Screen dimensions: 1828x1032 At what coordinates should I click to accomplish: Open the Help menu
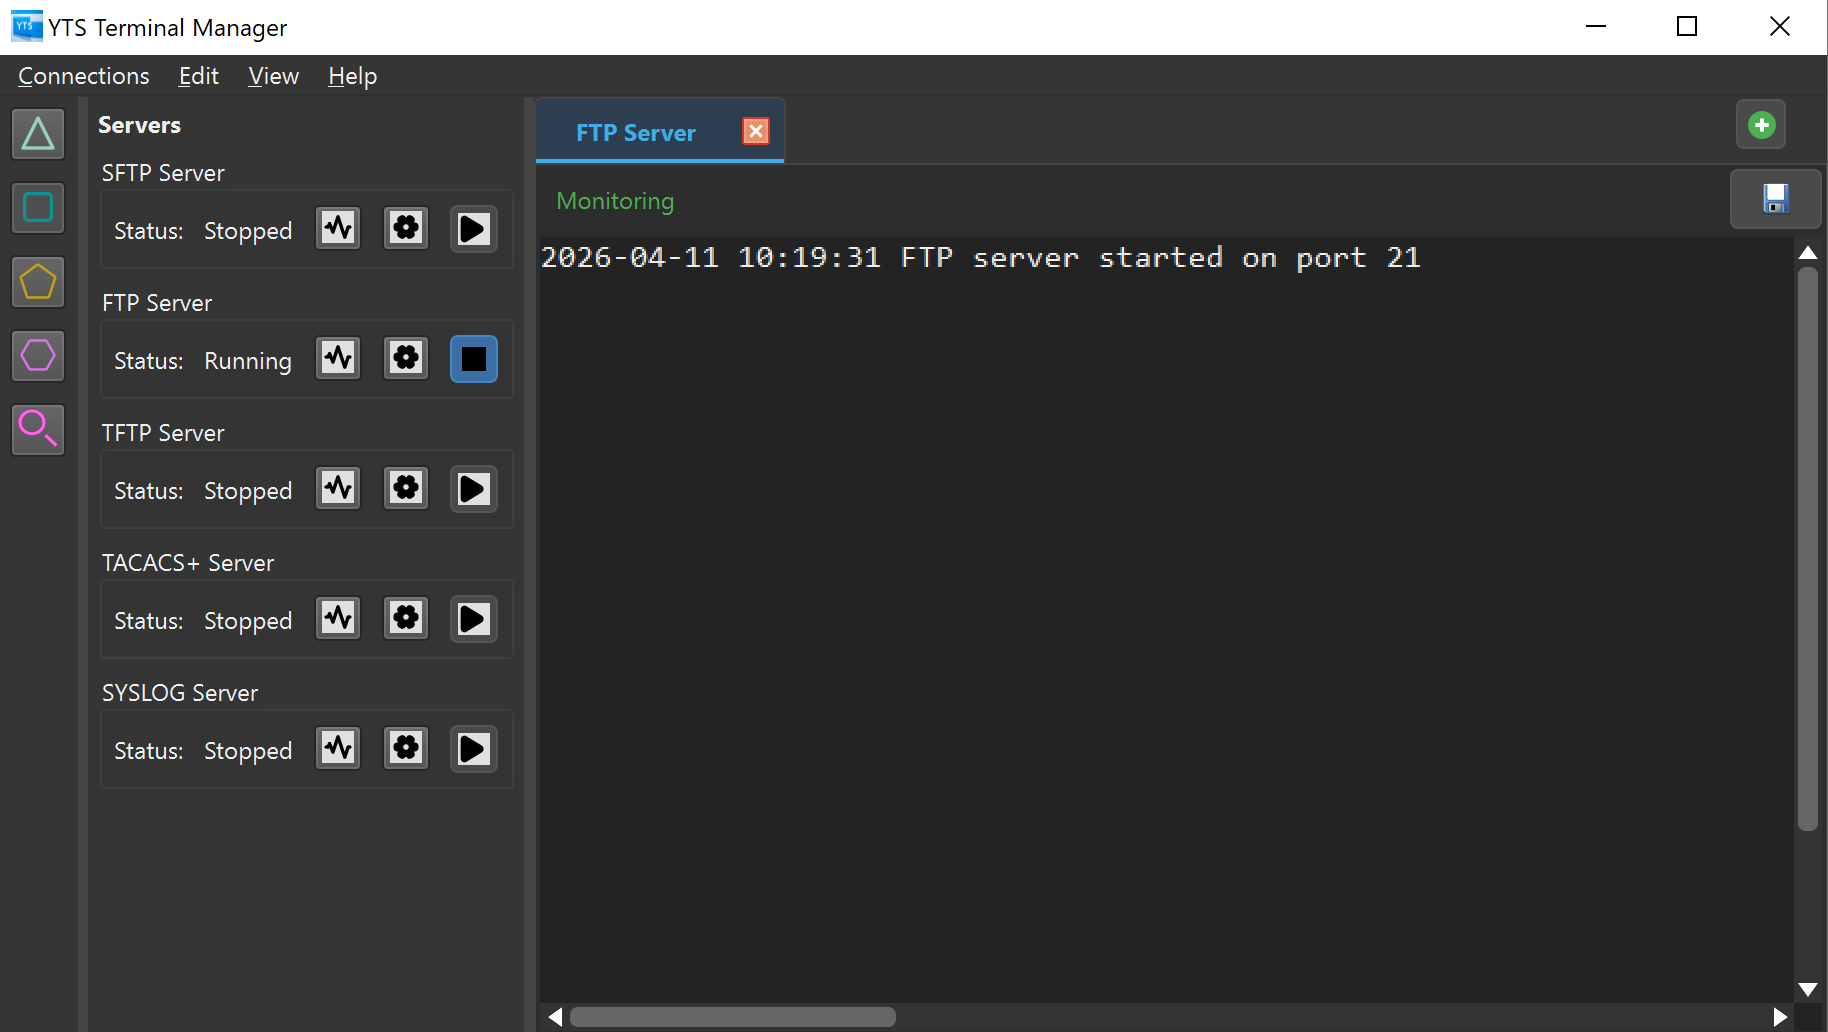coord(352,75)
